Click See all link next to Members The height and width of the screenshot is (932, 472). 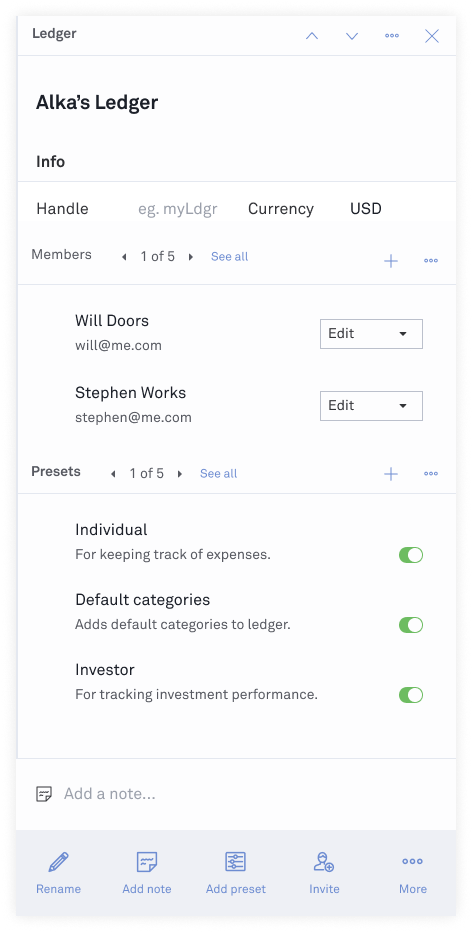pos(229,257)
